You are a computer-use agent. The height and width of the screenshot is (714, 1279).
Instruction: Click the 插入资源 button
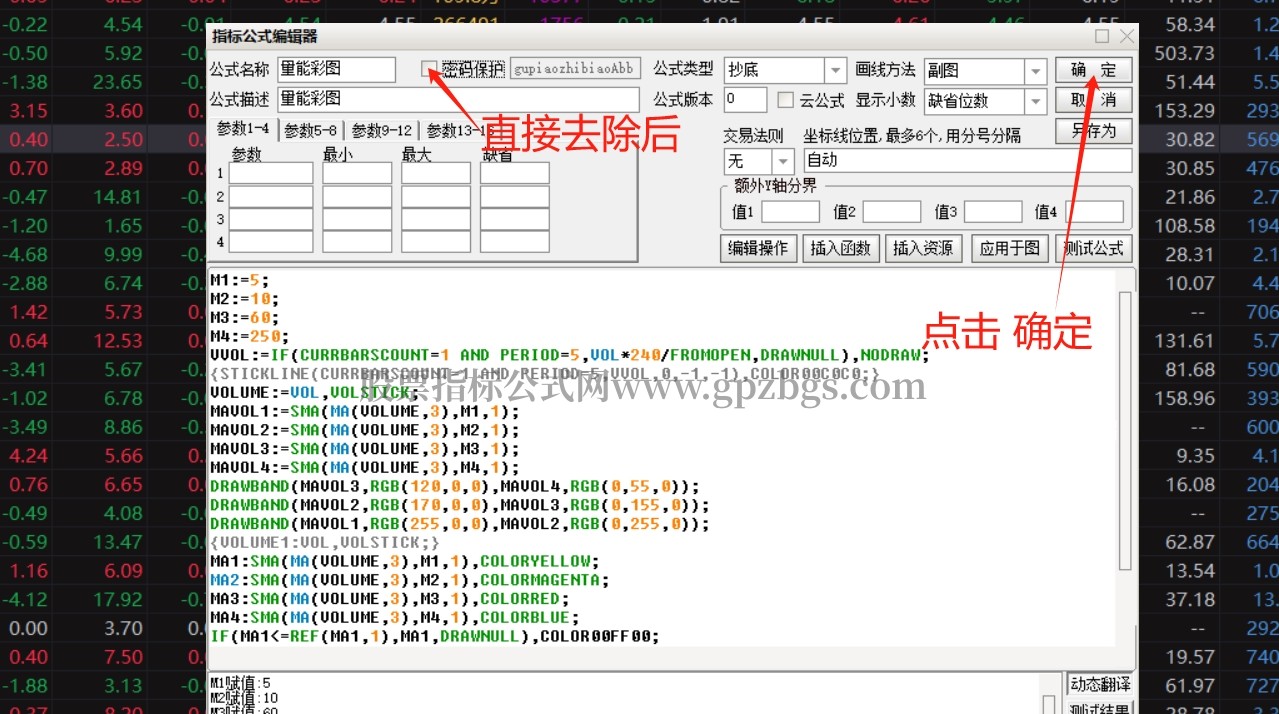[x=923, y=248]
